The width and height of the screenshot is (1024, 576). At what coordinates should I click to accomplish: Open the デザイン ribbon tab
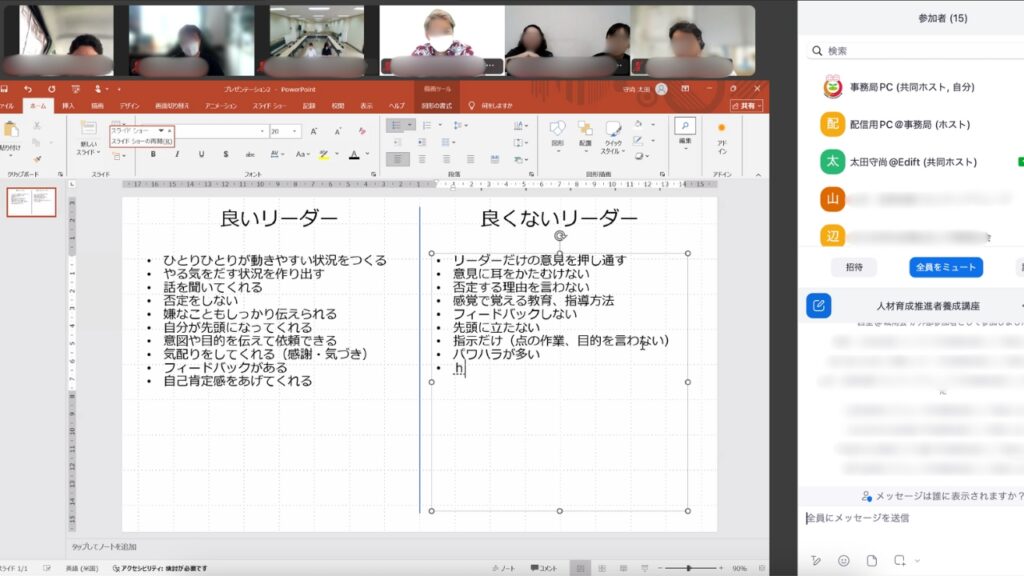129,105
